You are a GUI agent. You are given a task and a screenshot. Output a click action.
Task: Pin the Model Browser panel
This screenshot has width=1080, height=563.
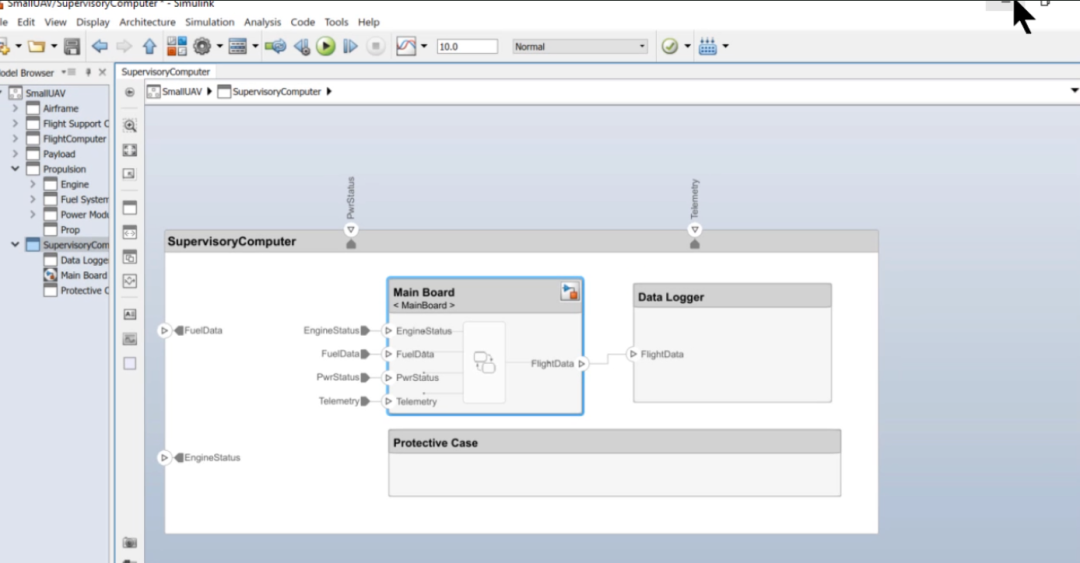[88, 72]
